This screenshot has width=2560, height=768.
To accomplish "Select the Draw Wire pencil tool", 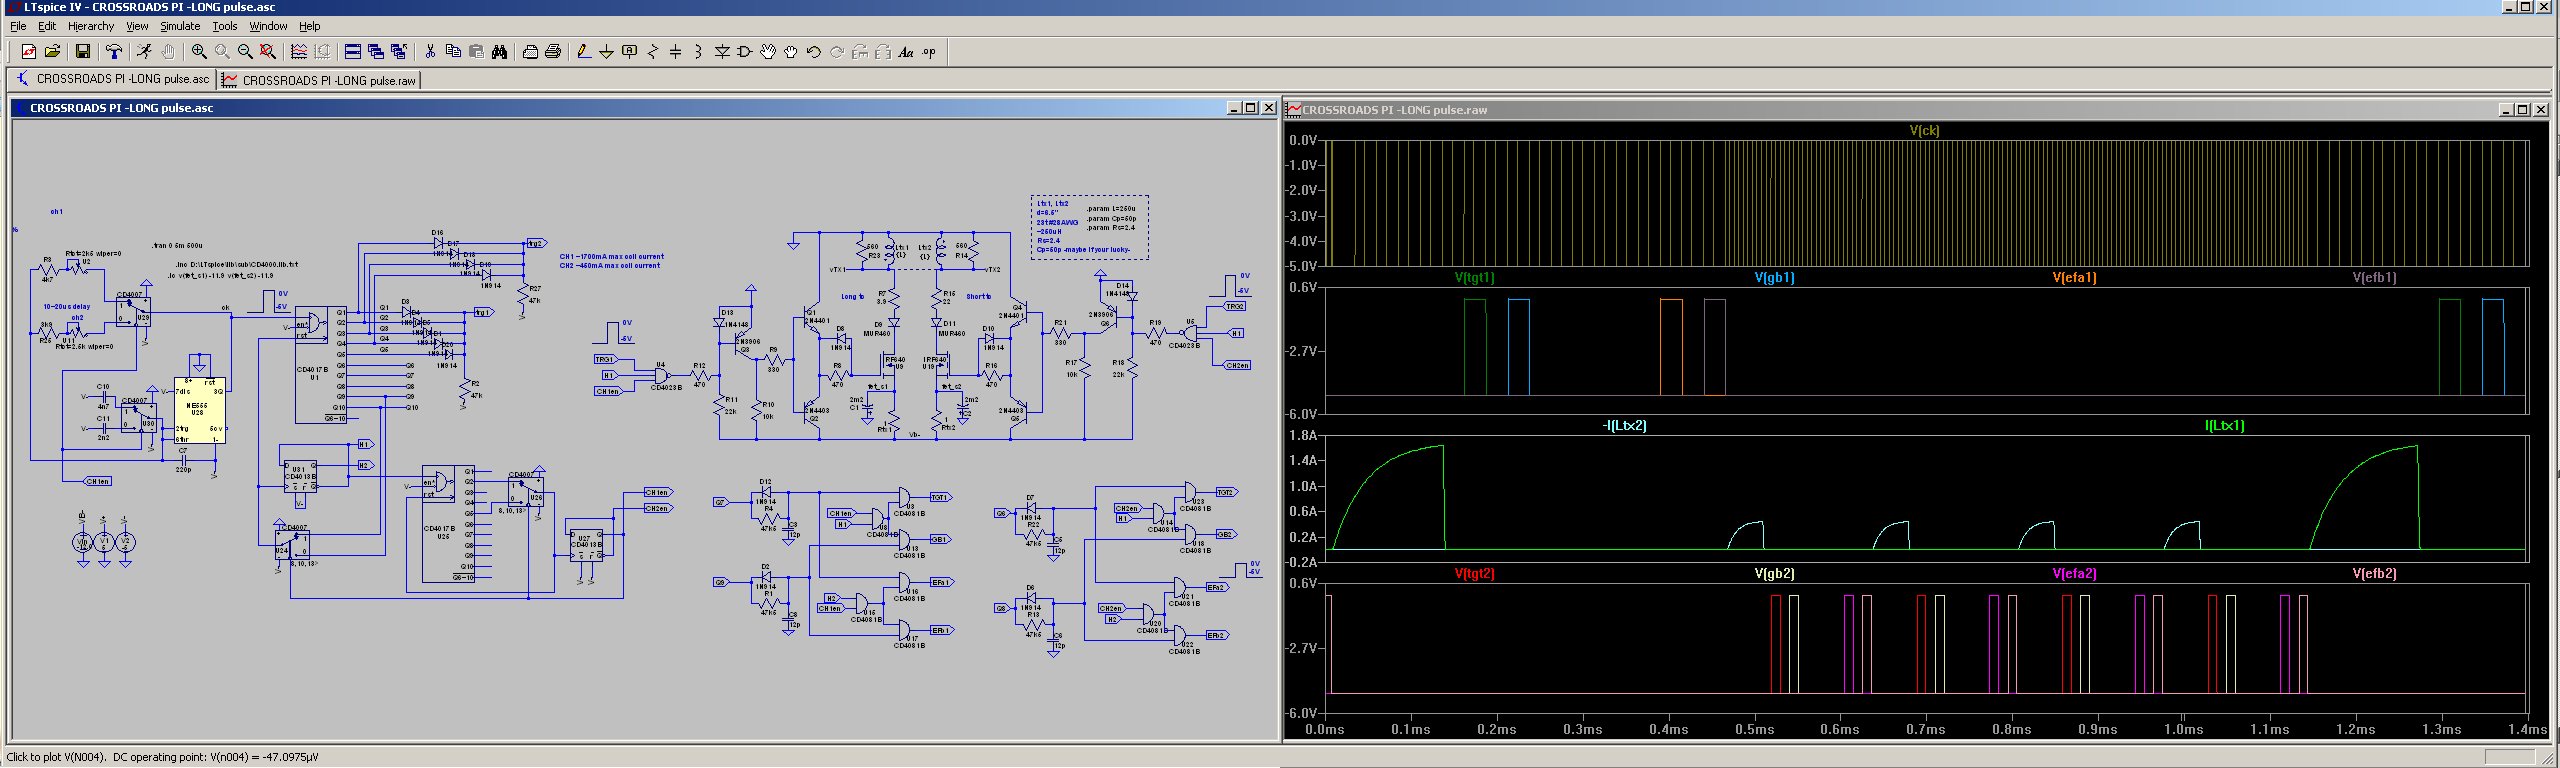I will [583, 52].
